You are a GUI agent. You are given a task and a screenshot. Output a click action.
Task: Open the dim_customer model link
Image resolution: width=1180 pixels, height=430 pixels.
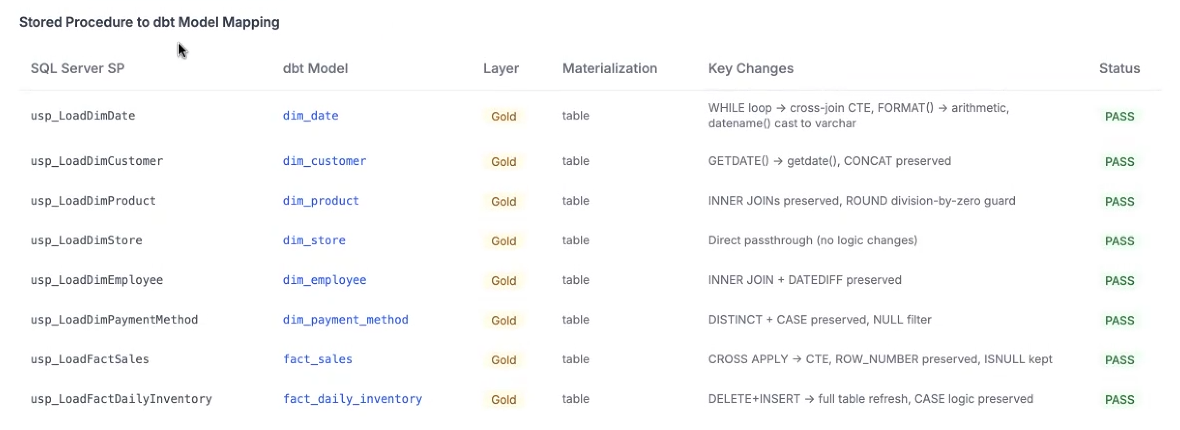[324, 161]
